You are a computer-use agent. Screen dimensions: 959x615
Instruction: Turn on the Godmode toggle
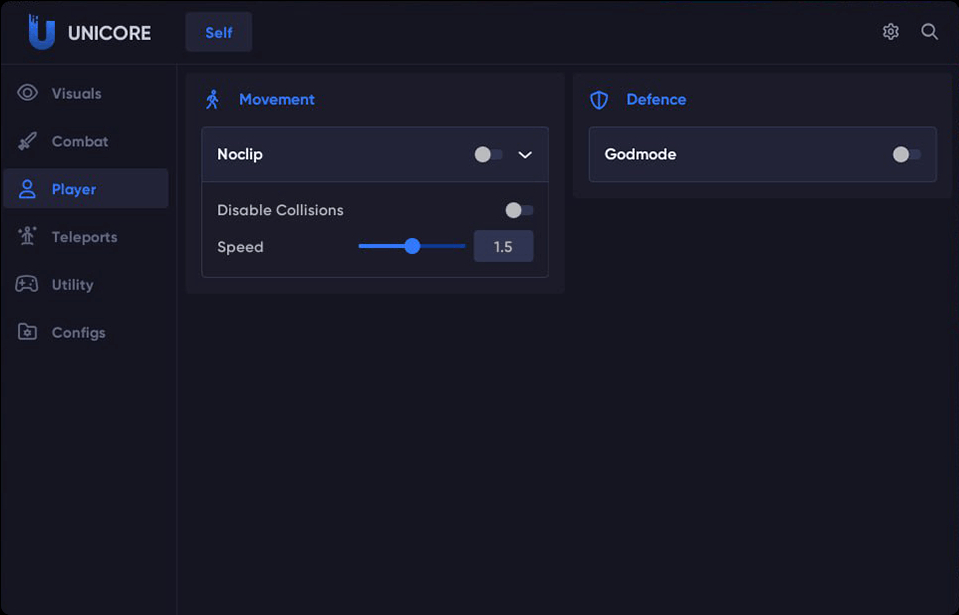(906, 154)
